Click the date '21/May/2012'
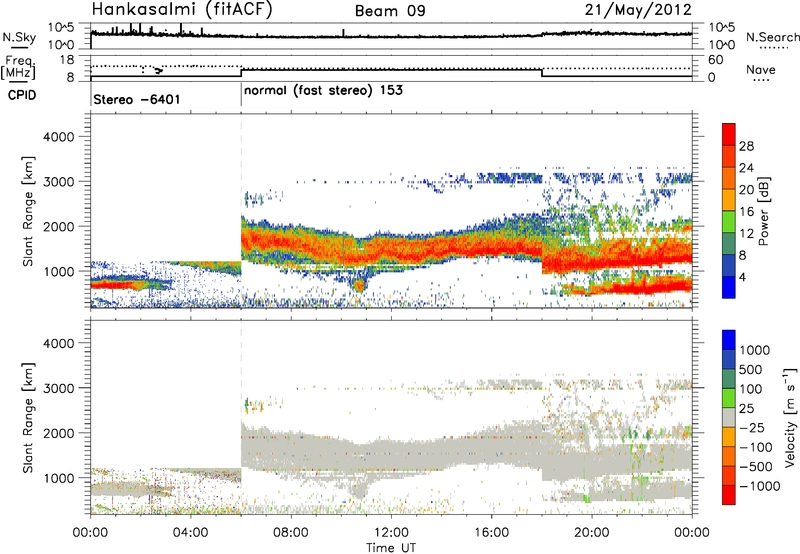 [638, 9]
